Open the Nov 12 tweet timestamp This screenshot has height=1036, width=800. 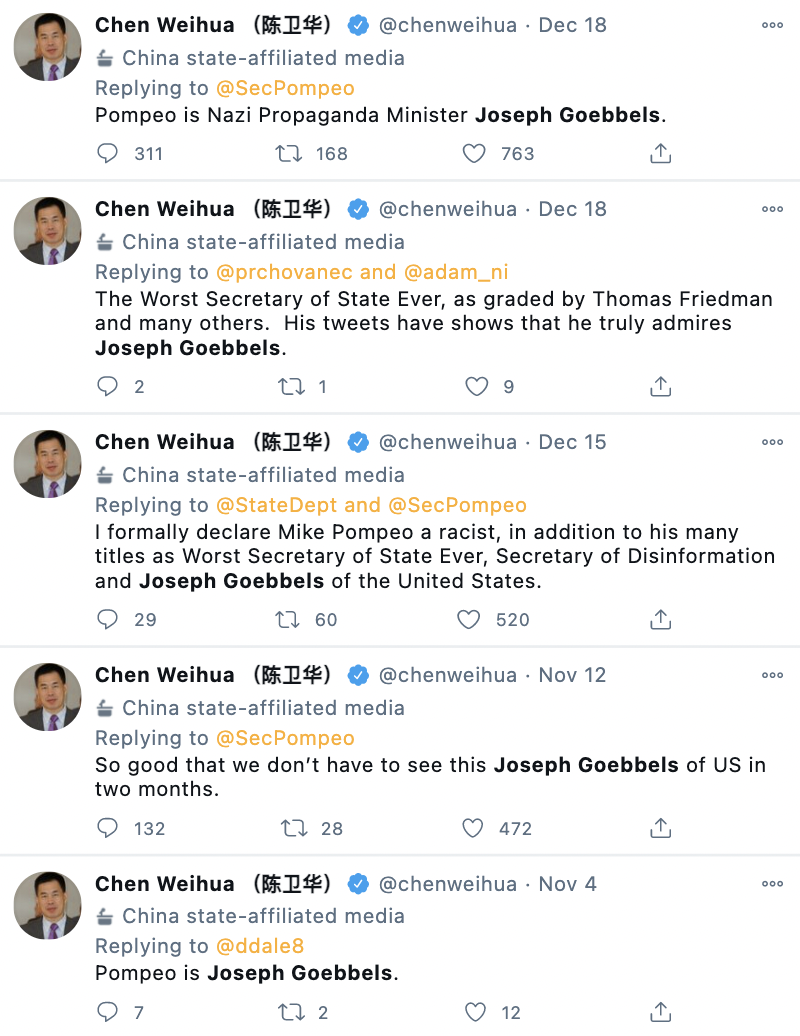(x=572, y=675)
